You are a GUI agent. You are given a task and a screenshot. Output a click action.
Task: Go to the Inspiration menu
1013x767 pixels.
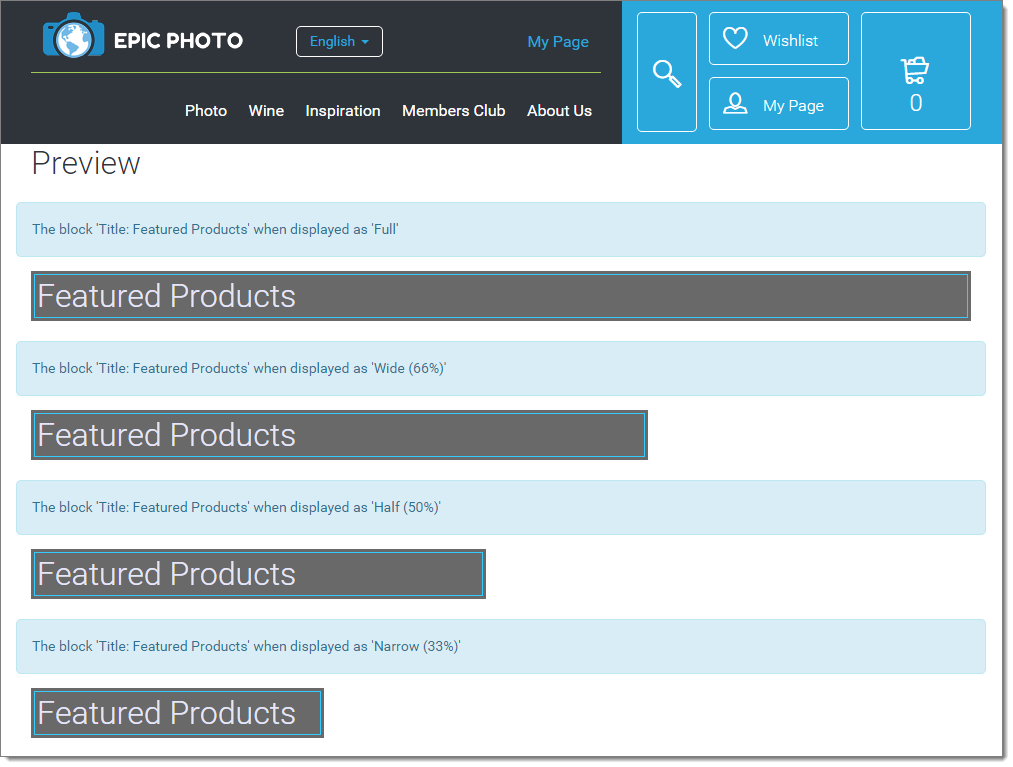pyautogui.click(x=343, y=111)
